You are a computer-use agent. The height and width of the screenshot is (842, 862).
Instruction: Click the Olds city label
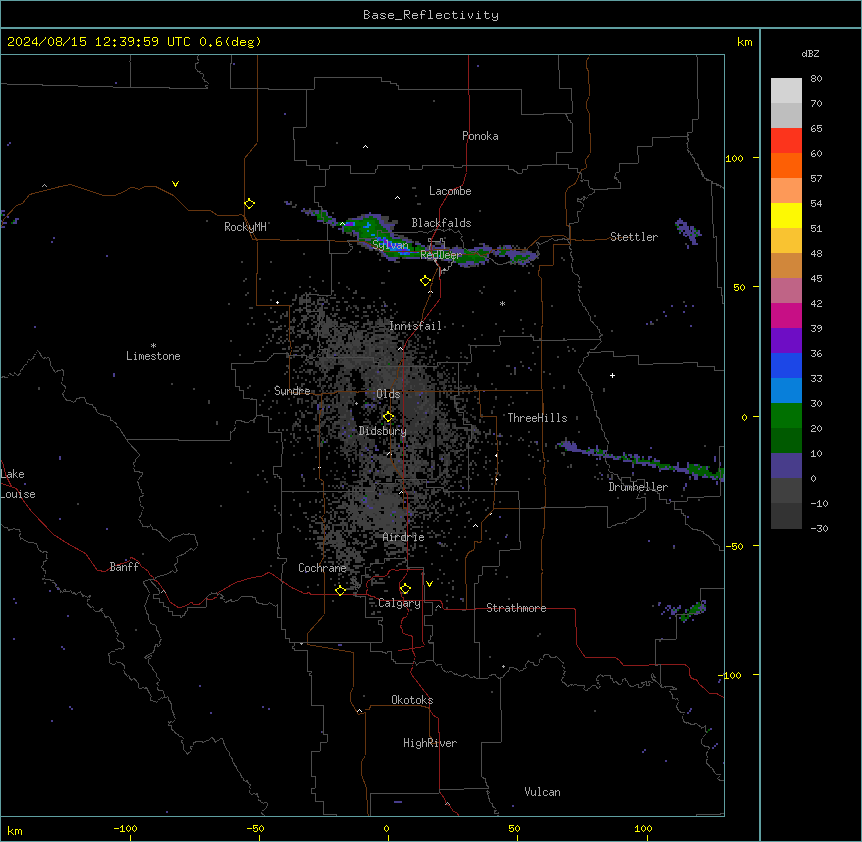click(388, 394)
